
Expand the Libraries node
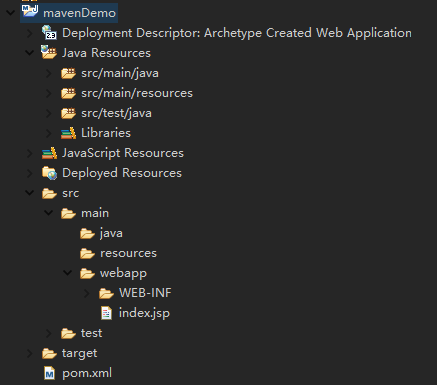(x=49, y=133)
